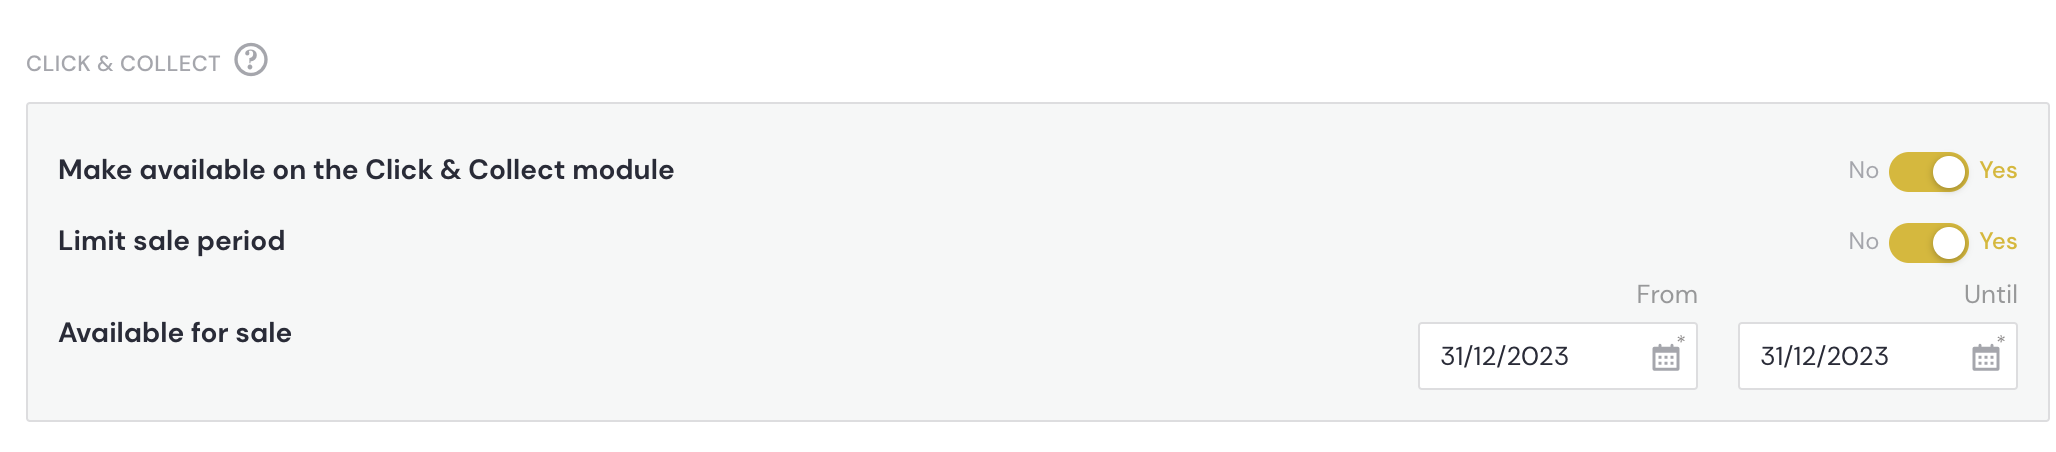The image size is (2056, 452).
Task: Click the CLICK & COLLECT section heading
Action: 123,64
